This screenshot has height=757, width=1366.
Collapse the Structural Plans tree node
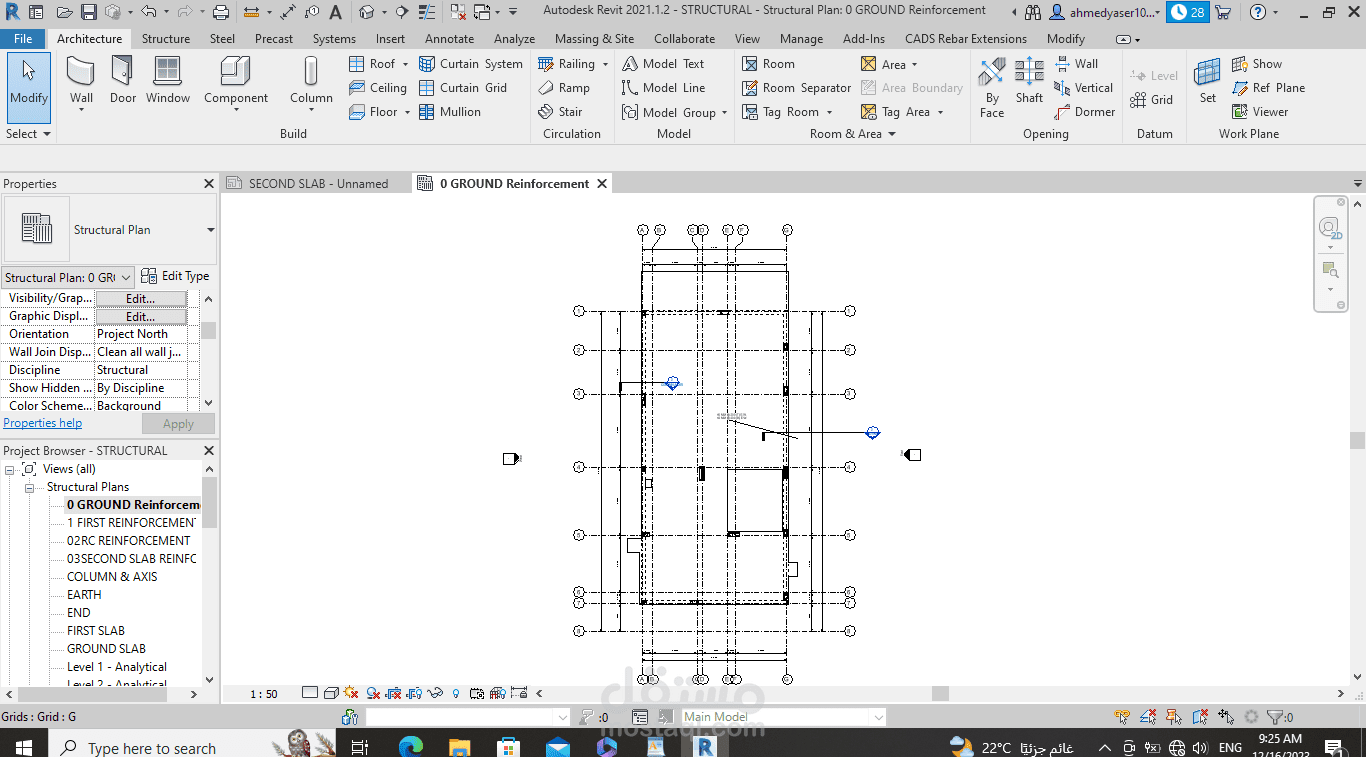[31, 487]
